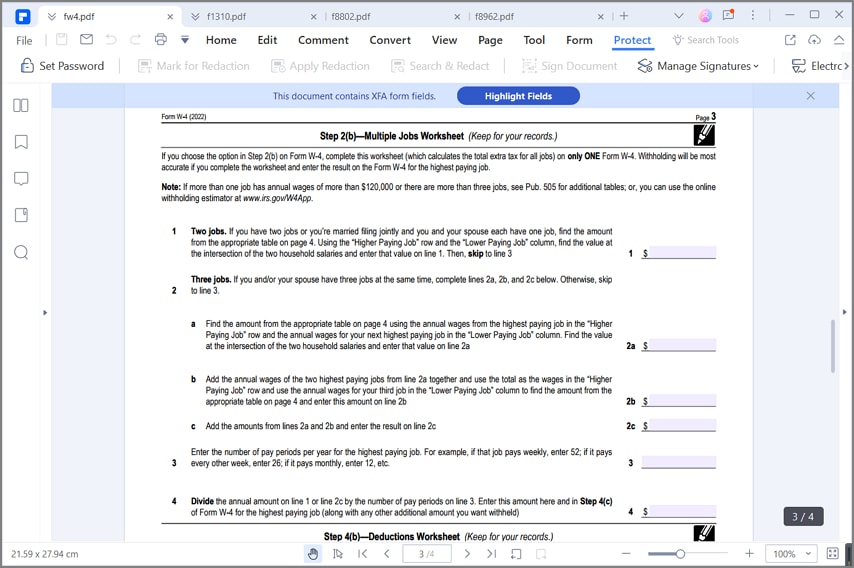
Task: Click the rotate page view icon
Action: click(516, 554)
